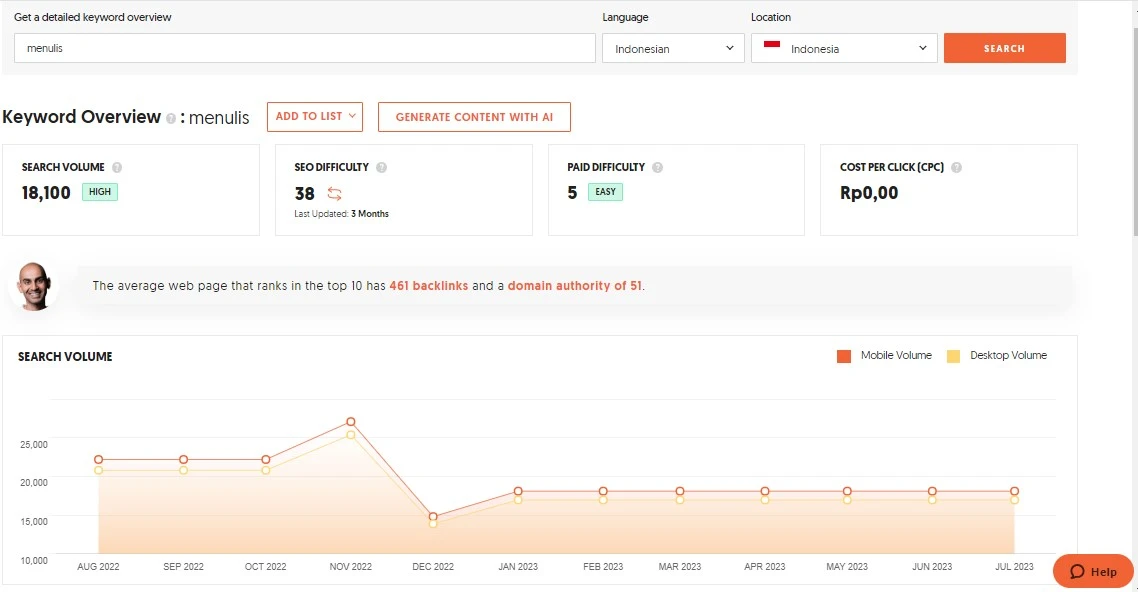This screenshot has height=592, width=1138.
Task: Click the Neil Patel avatar image
Action: pos(34,287)
